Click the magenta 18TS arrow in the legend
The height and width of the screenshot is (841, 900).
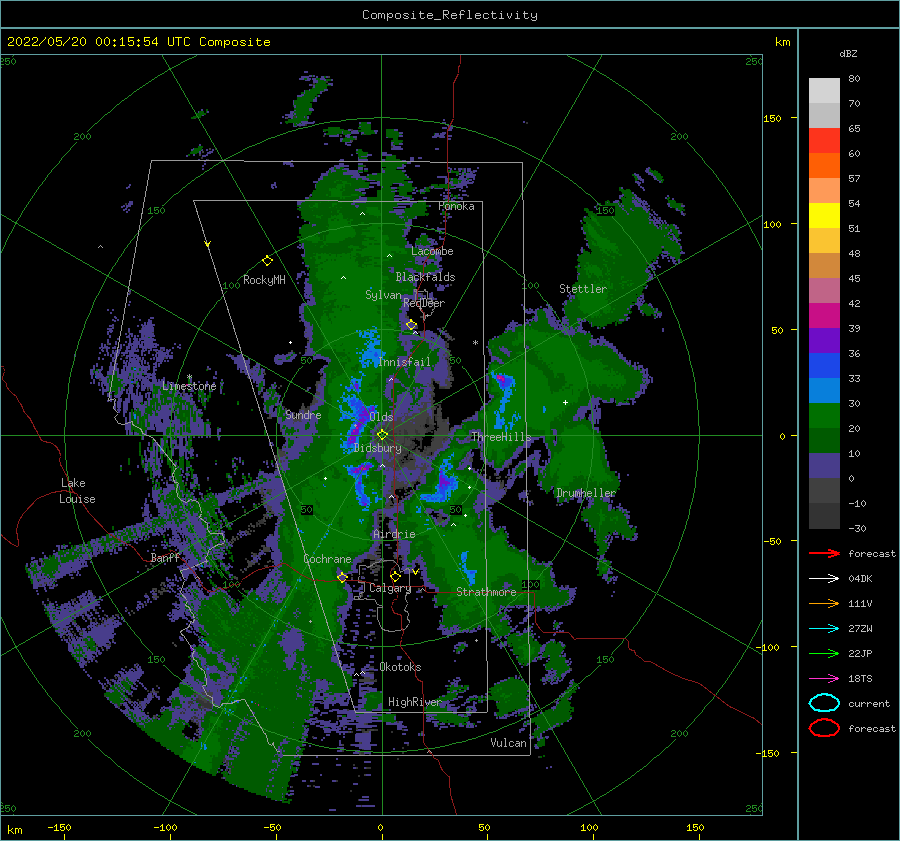824,679
